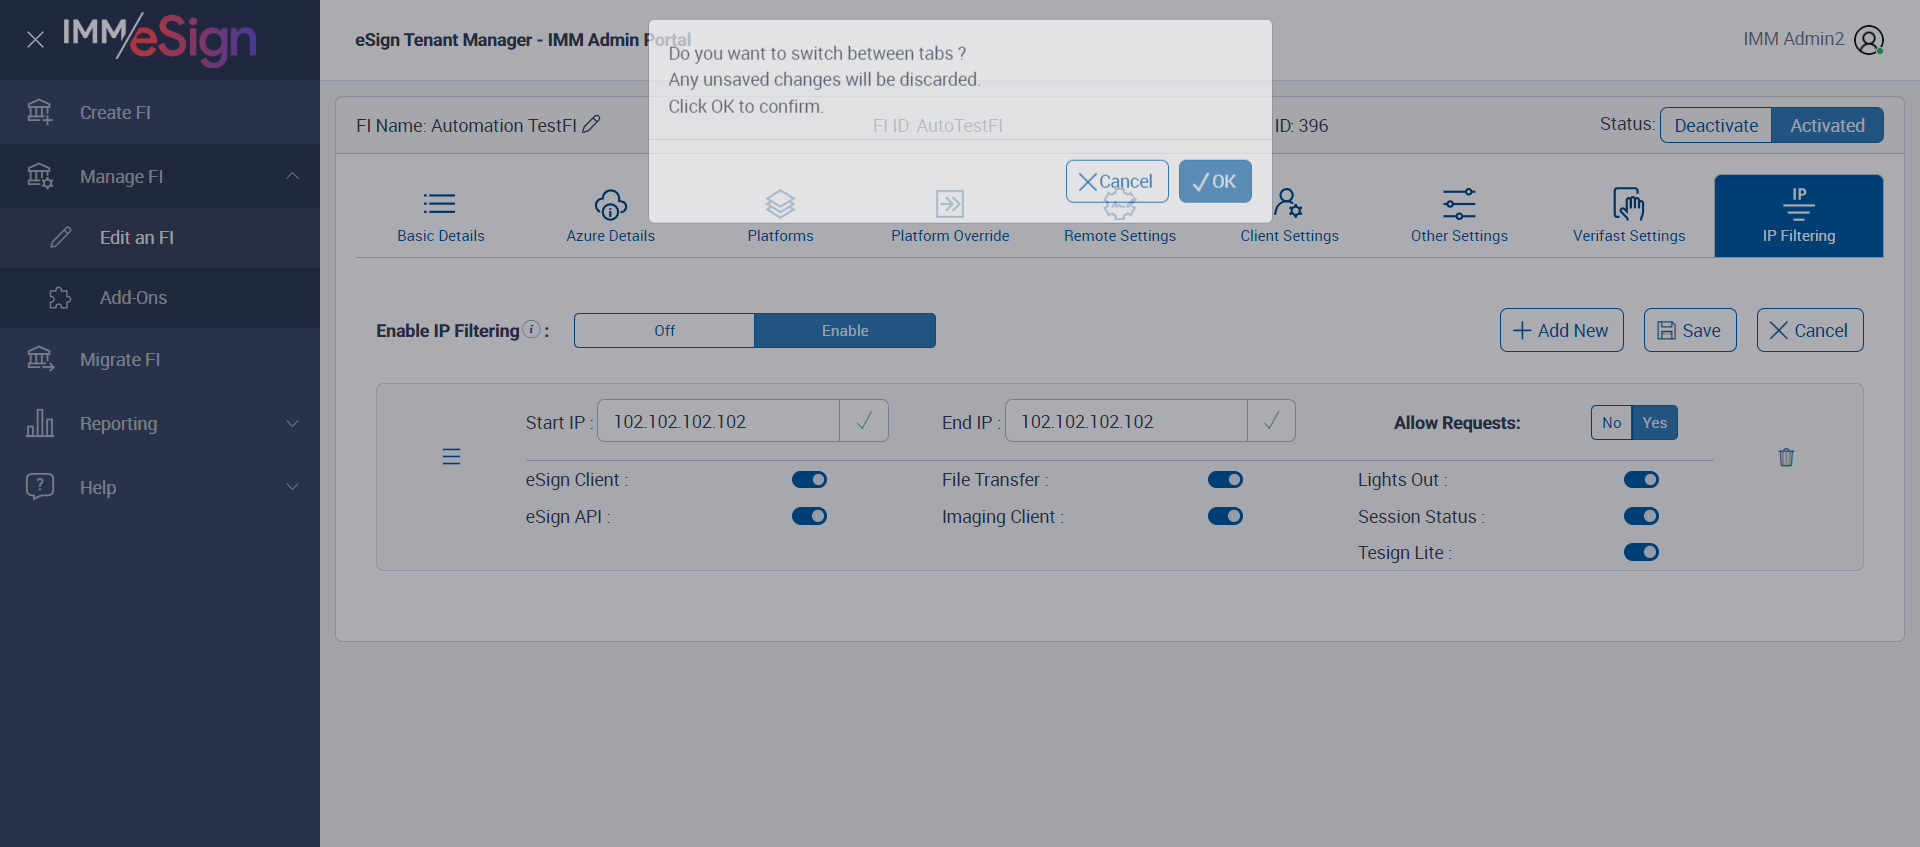
Task: Collapse the Manage FI menu chevron
Action: (292, 176)
